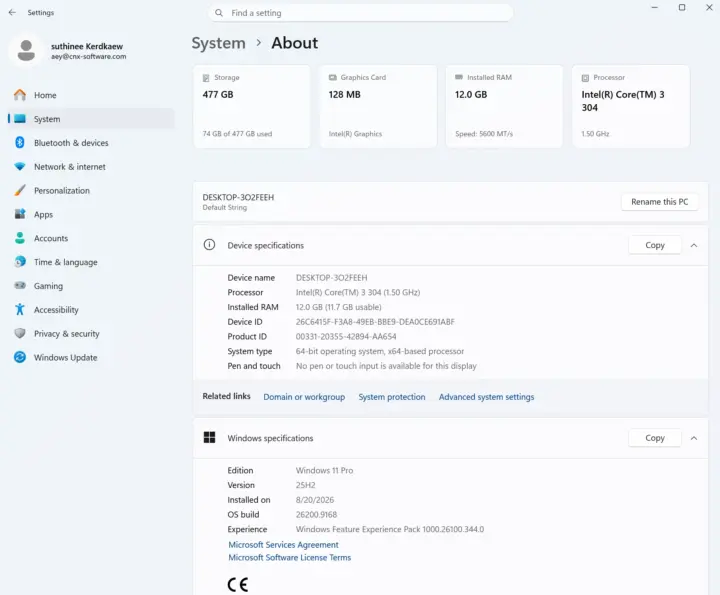Click the user profile avatar
Image resolution: width=720 pixels, height=595 pixels.
click(x=26, y=51)
